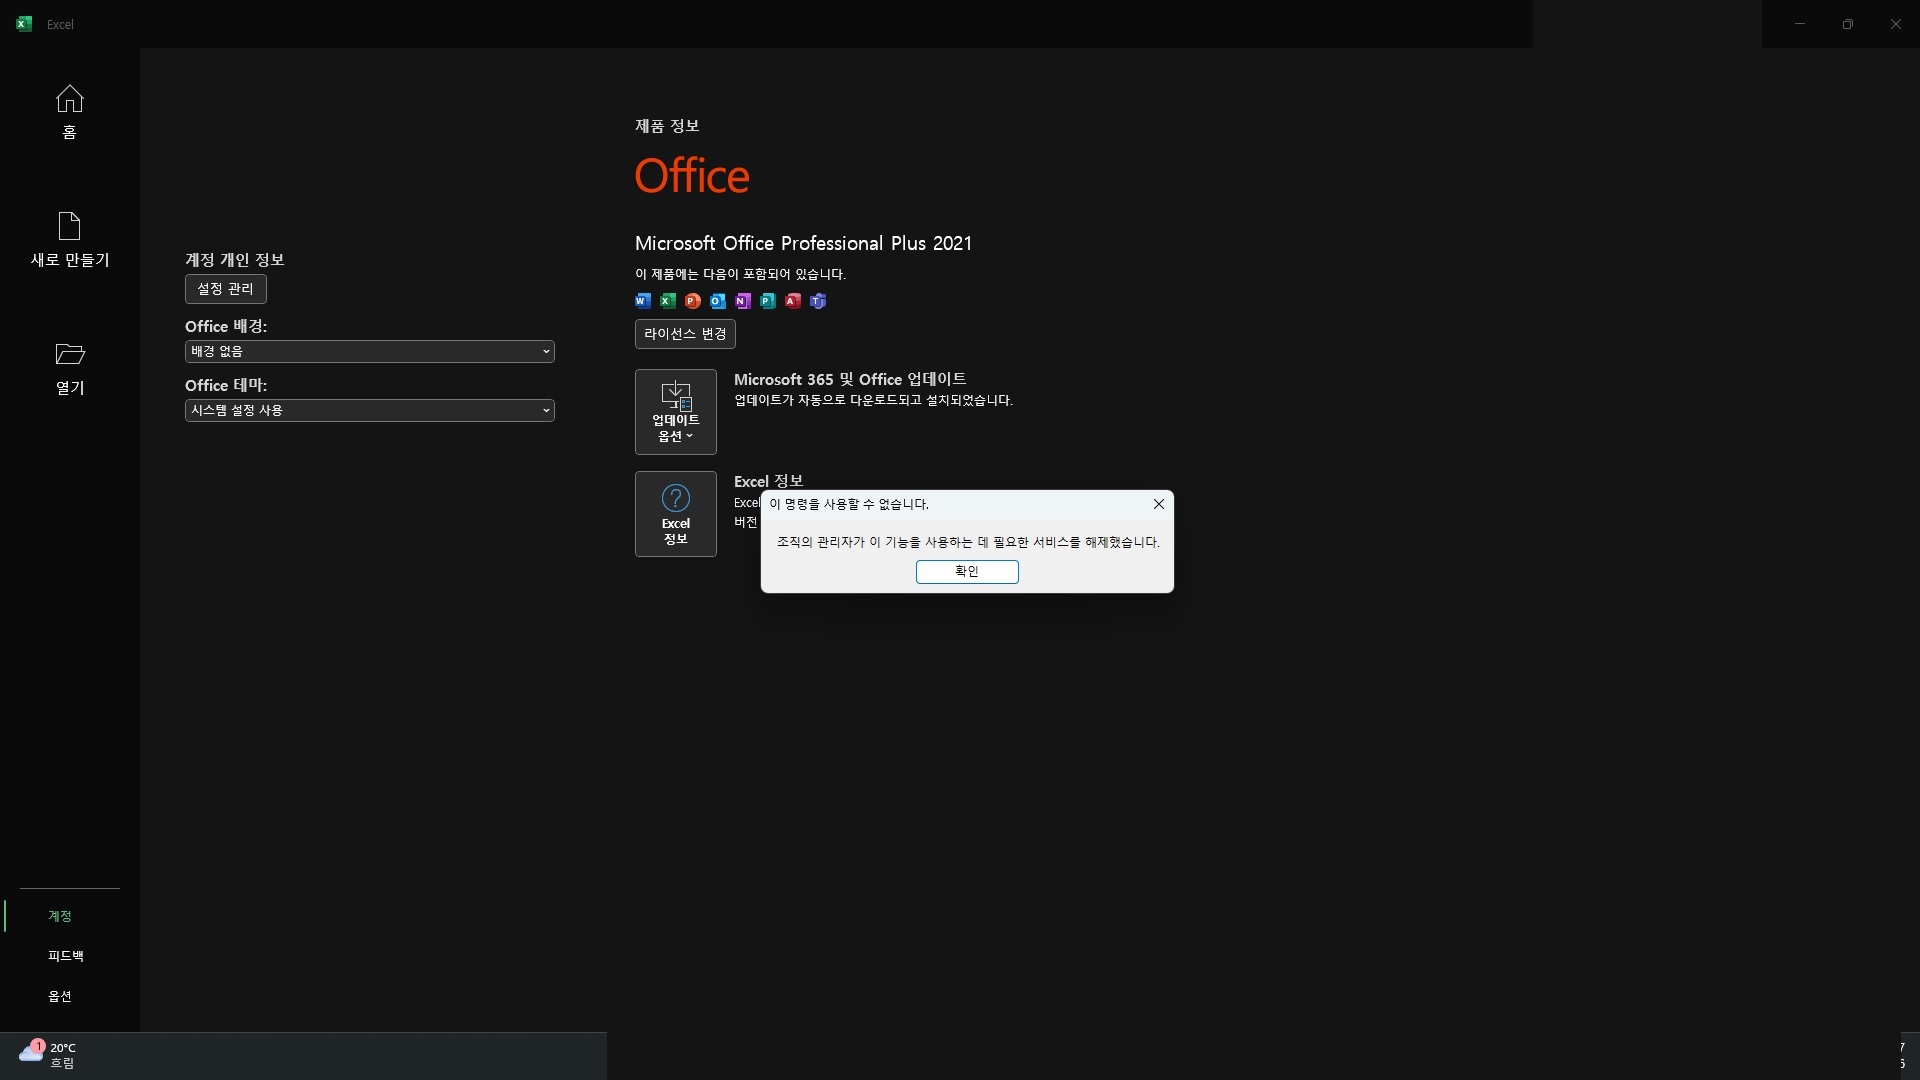Screen dimensions: 1920x1080
Task: Click the Access app icon
Action: (x=793, y=301)
